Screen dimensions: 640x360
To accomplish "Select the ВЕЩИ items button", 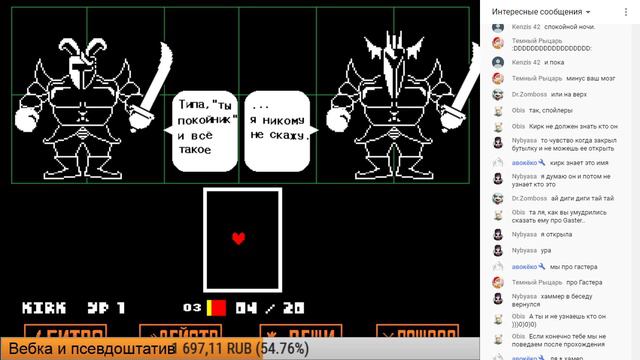I will (301, 331).
